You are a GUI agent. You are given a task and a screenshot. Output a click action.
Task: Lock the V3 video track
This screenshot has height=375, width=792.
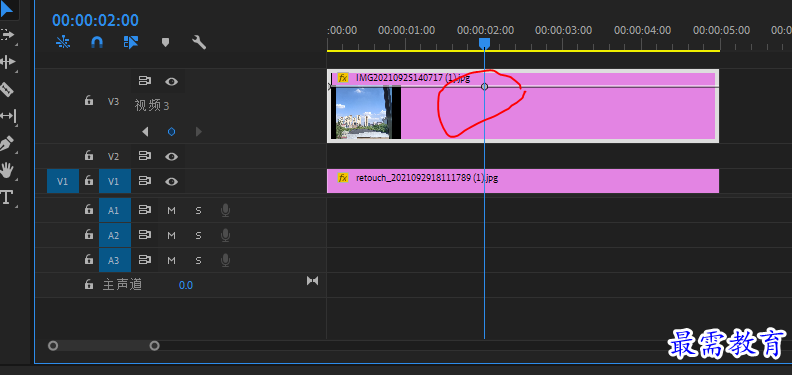coord(89,101)
